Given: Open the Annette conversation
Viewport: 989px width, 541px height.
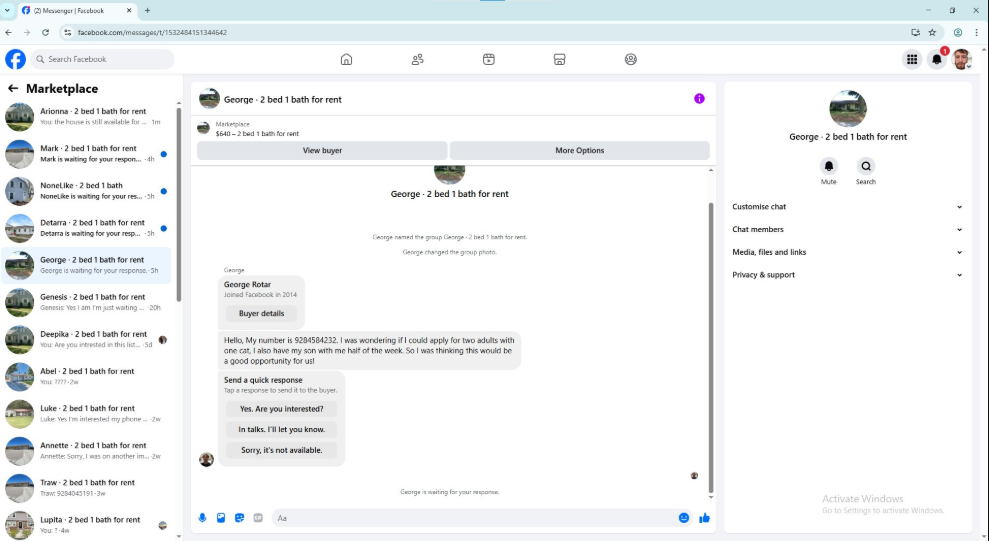Looking at the screenshot, I should click(x=86, y=451).
